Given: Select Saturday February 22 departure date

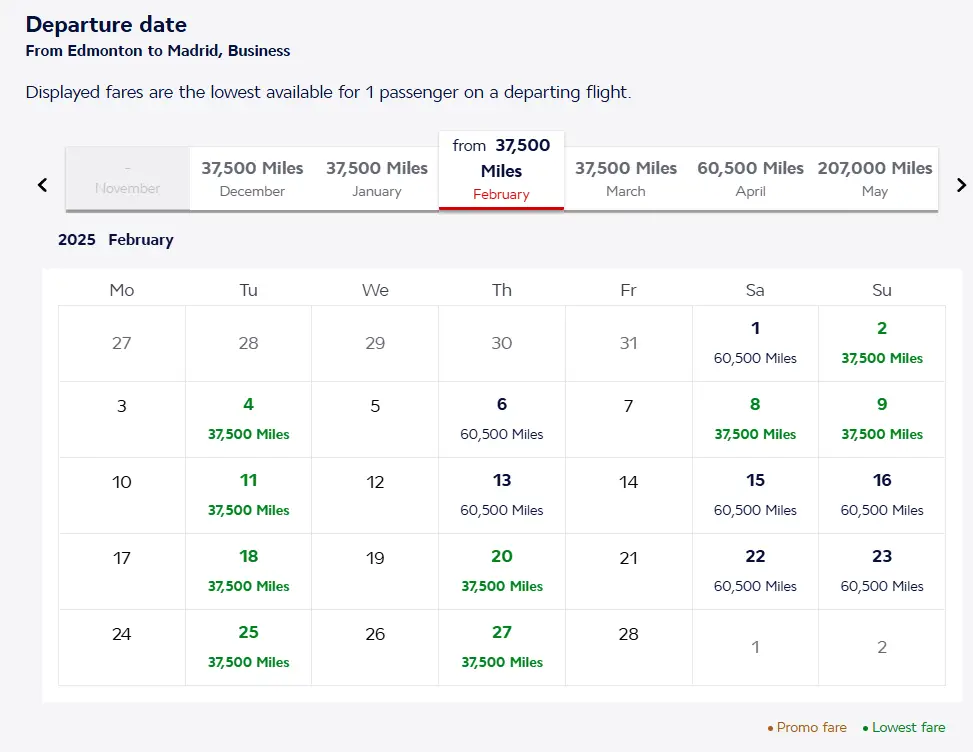Looking at the screenshot, I should [755, 571].
